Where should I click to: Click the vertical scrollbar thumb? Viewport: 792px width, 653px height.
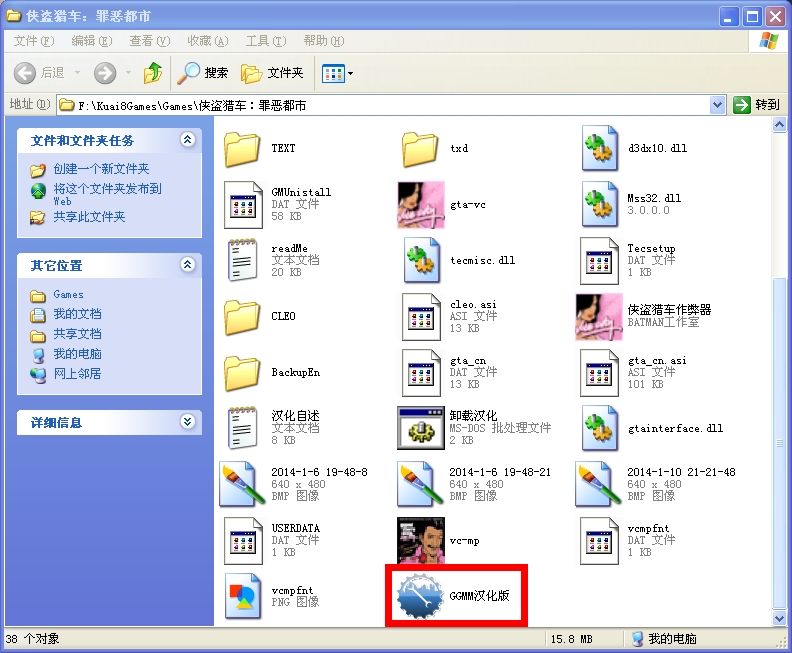tap(779, 443)
